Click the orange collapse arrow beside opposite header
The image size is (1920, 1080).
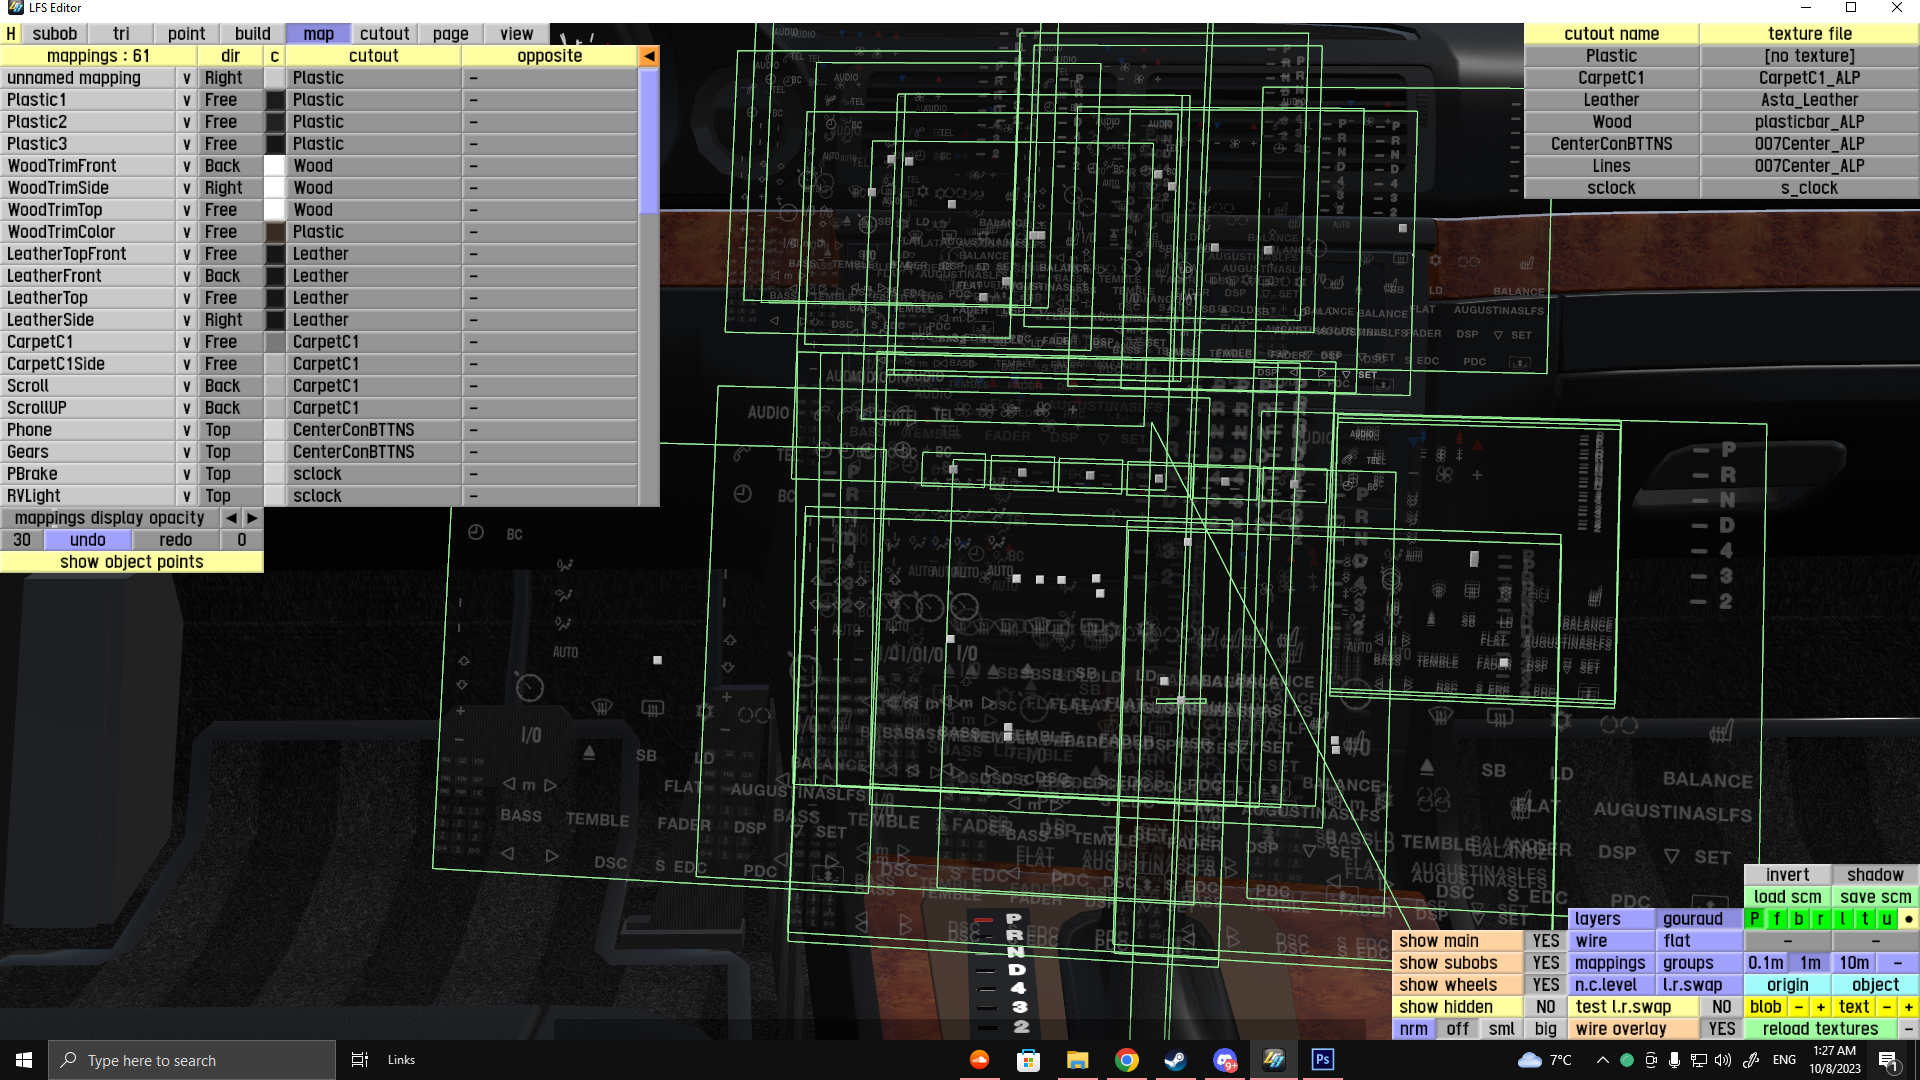coord(649,56)
